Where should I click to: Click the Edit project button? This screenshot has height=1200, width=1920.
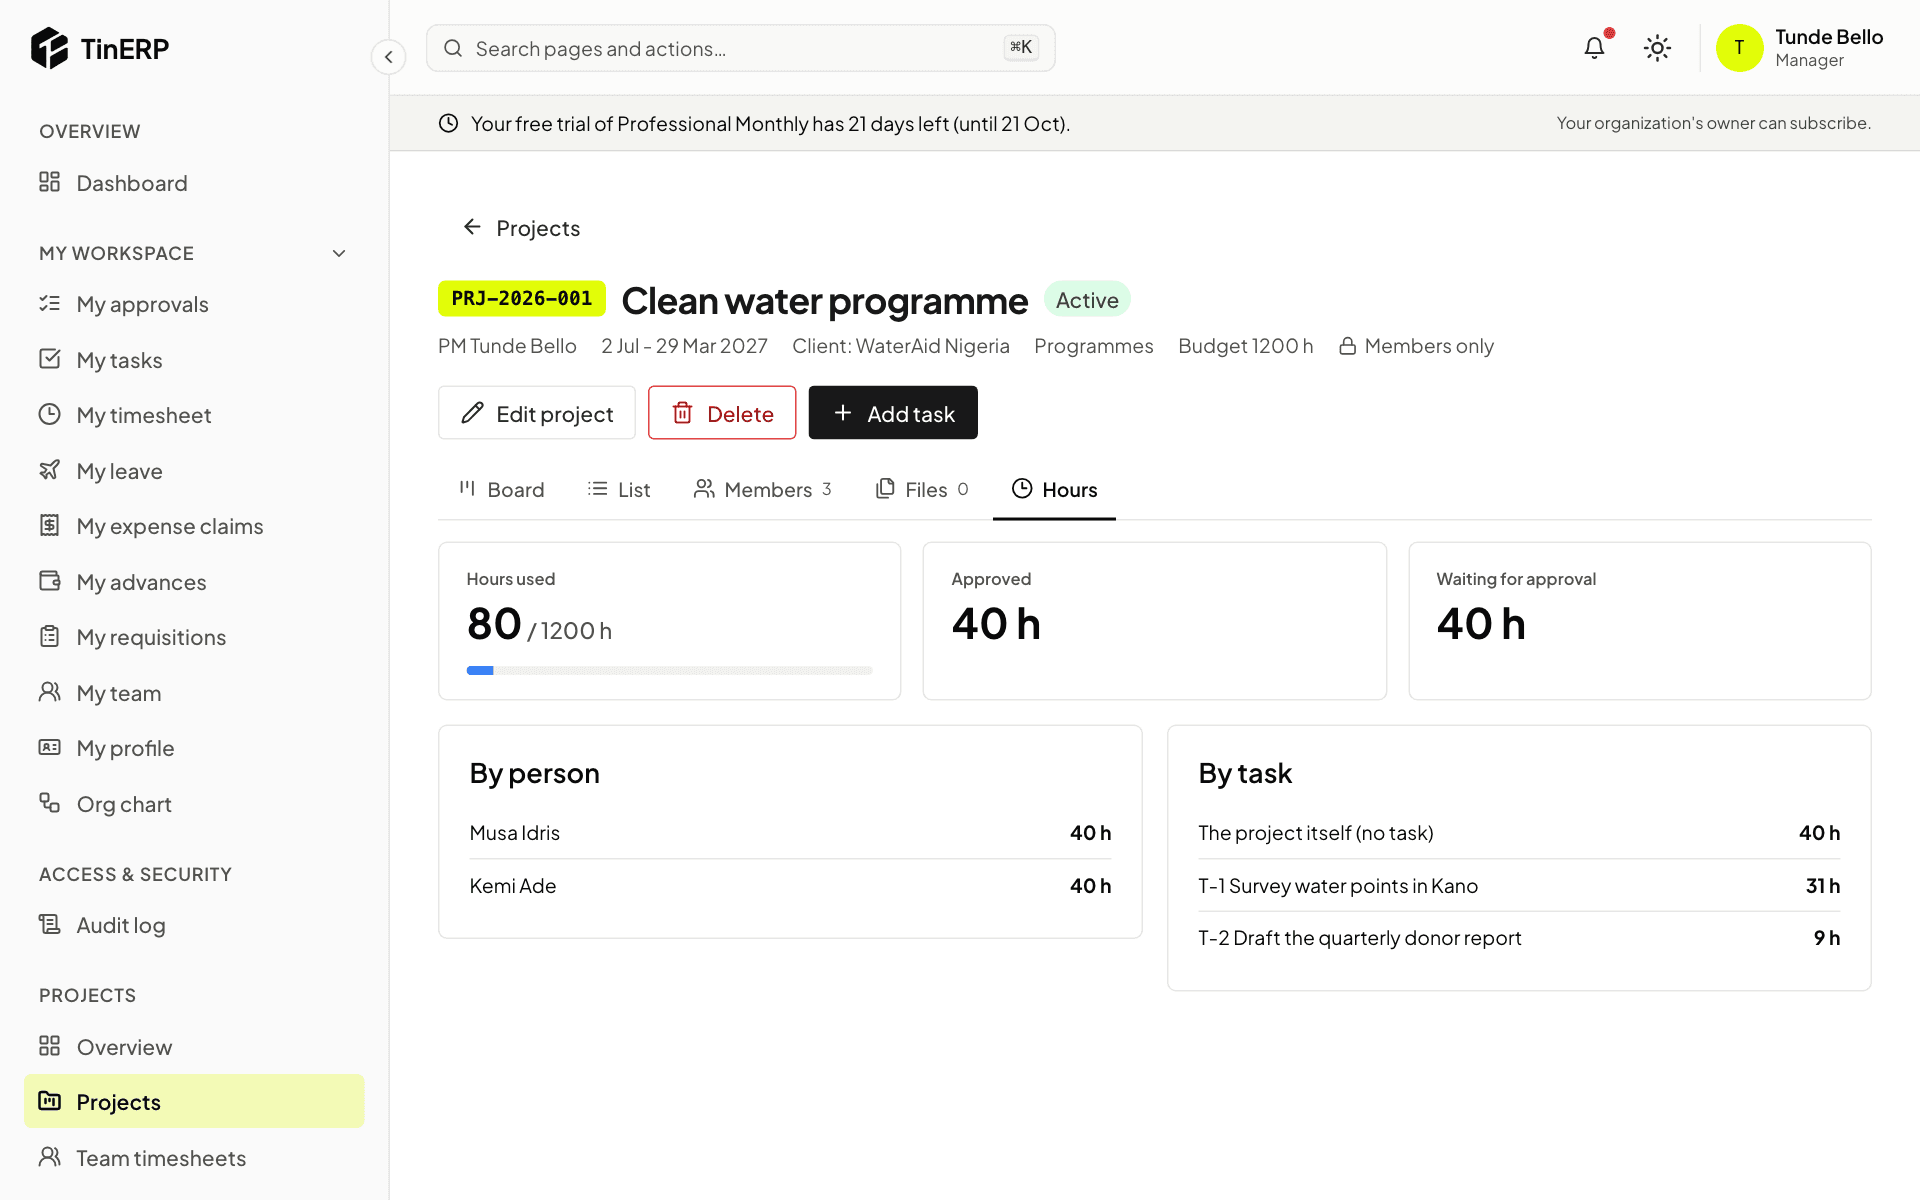(x=537, y=413)
